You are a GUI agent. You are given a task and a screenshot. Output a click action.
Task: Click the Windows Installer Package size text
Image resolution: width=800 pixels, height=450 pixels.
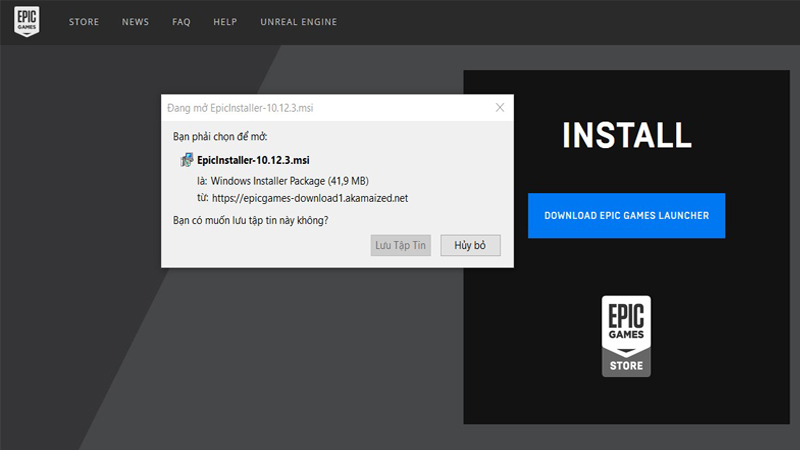[x=289, y=181]
